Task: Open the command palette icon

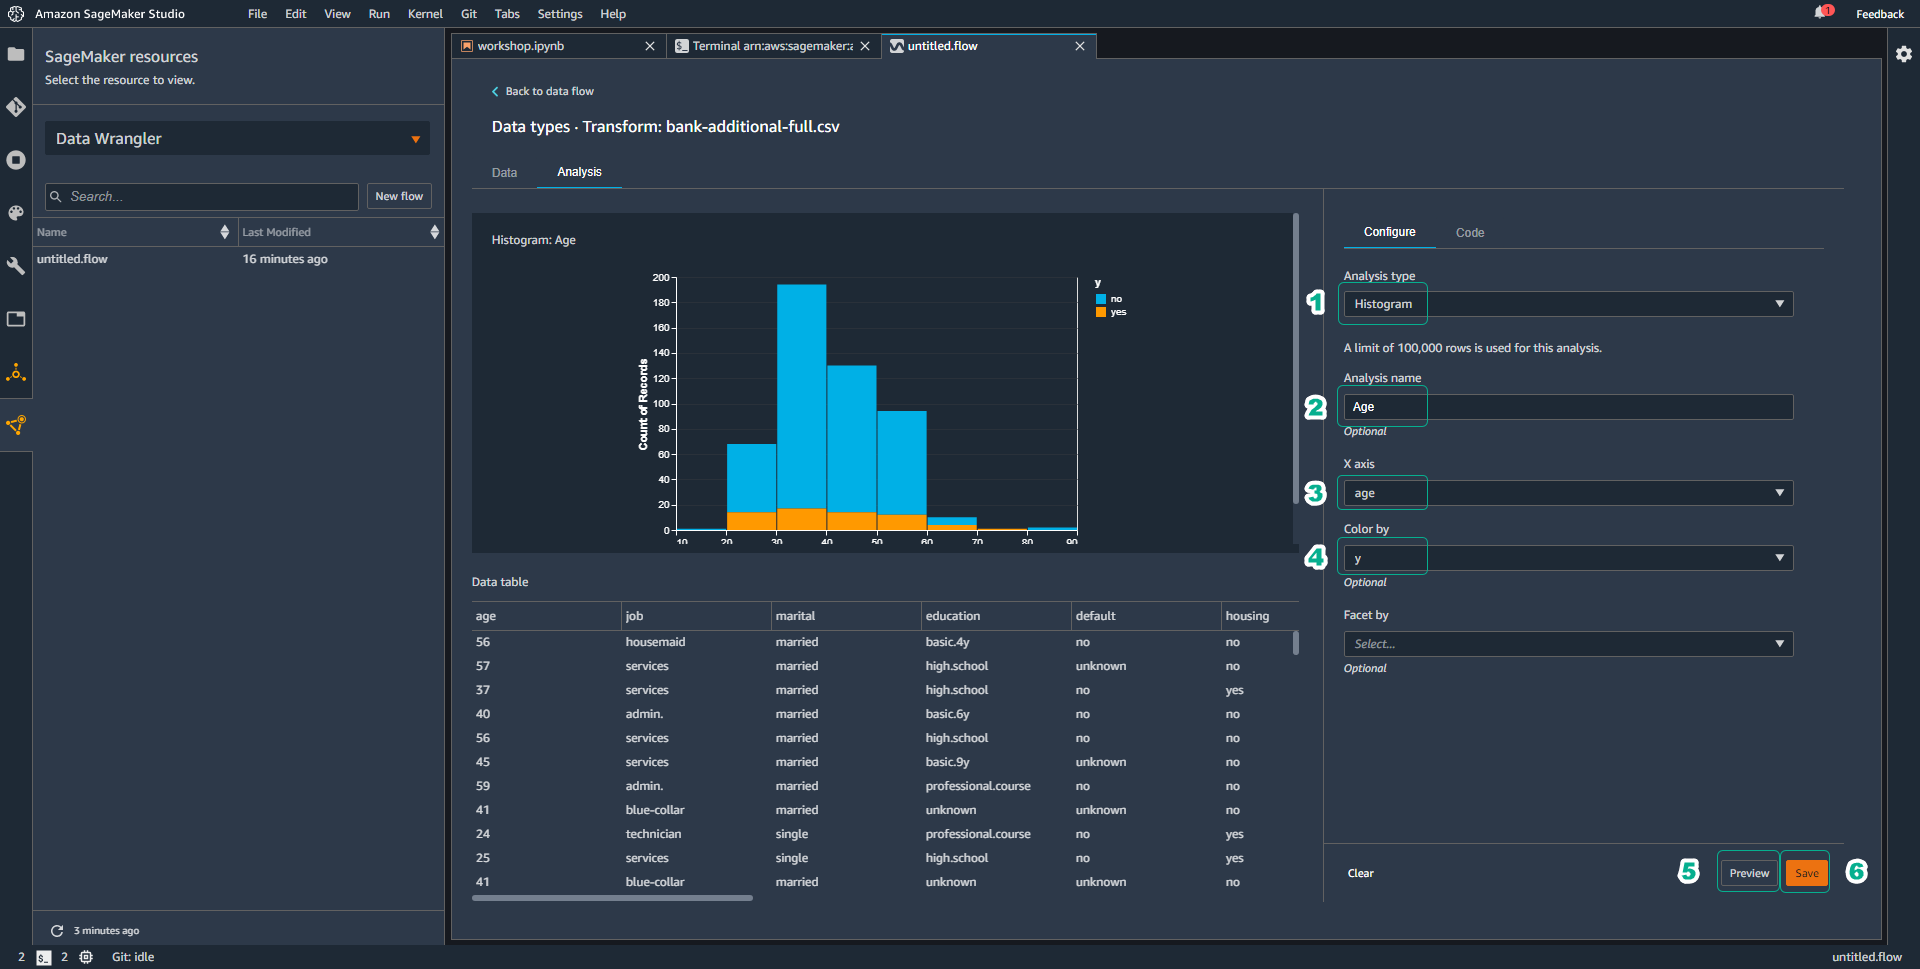Action: [x=16, y=213]
